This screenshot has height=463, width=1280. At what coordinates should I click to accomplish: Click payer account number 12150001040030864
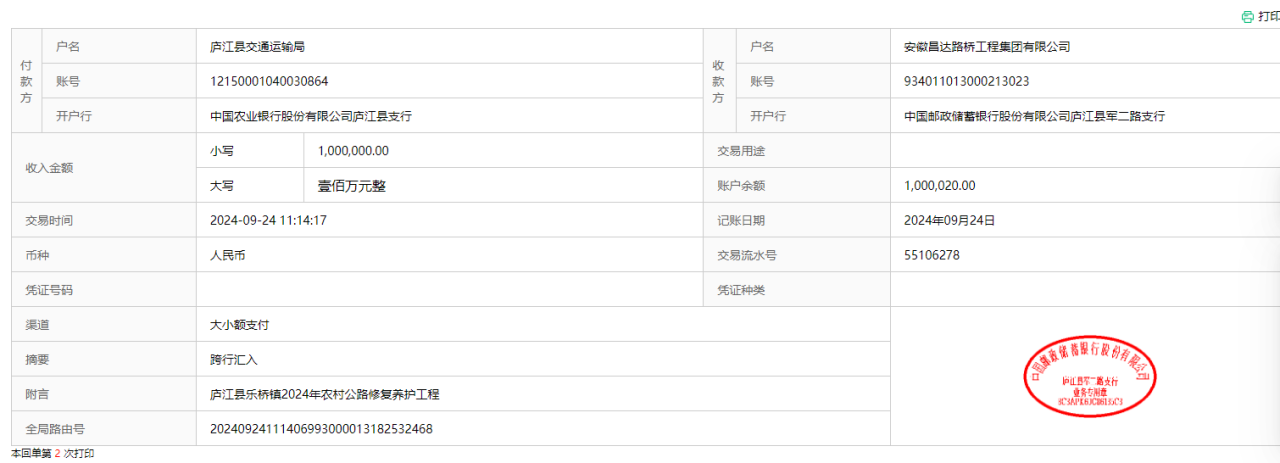click(x=269, y=81)
